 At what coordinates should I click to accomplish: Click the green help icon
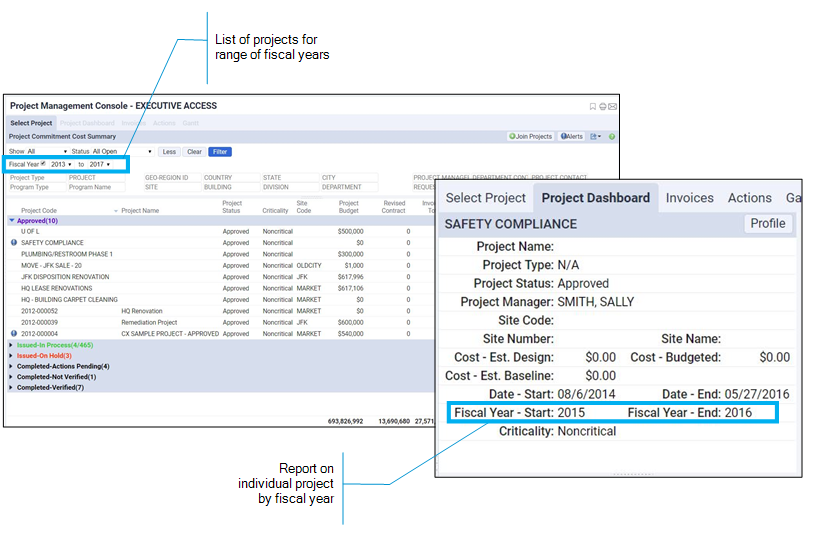coord(612,137)
